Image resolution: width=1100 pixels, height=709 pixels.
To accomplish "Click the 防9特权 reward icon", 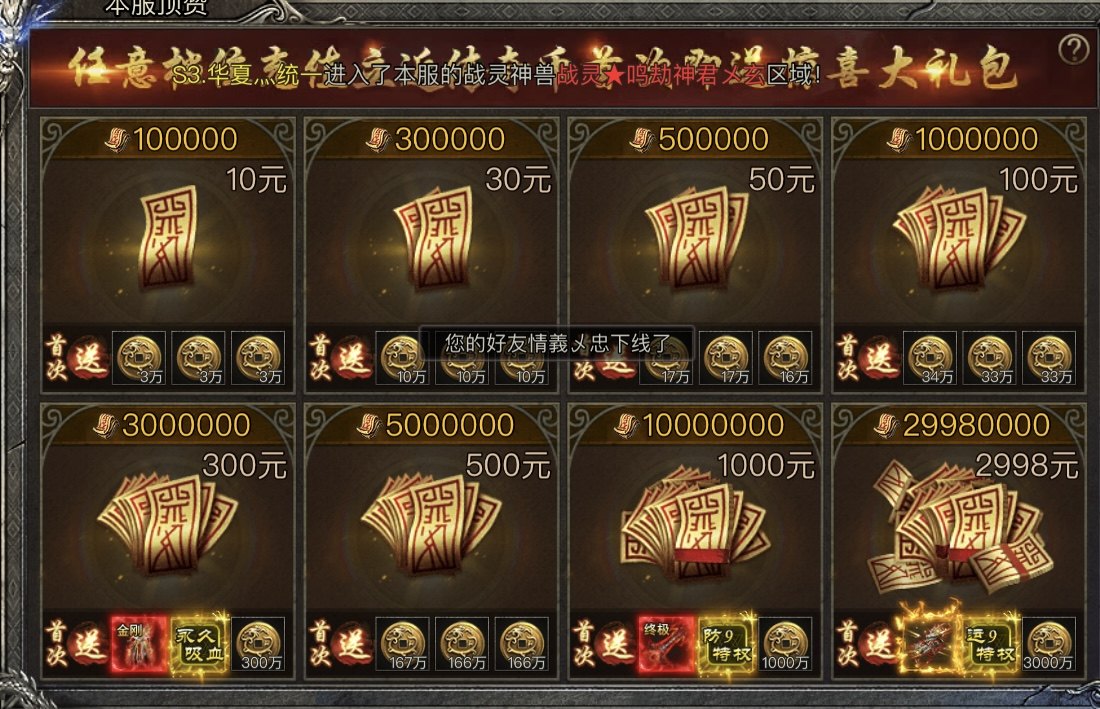I will coord(727,644).
